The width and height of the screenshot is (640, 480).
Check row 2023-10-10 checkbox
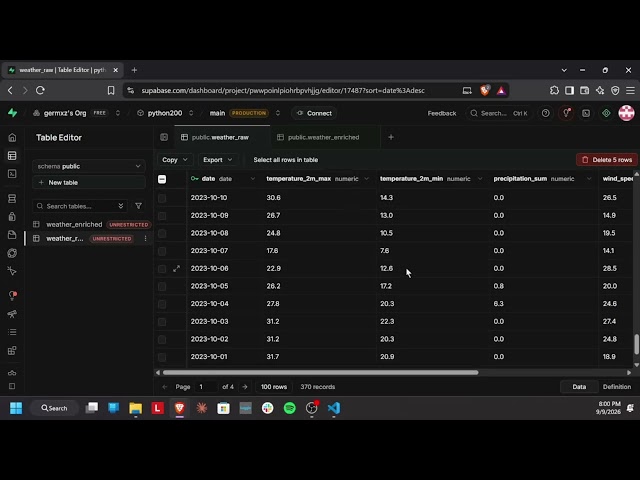162,198
